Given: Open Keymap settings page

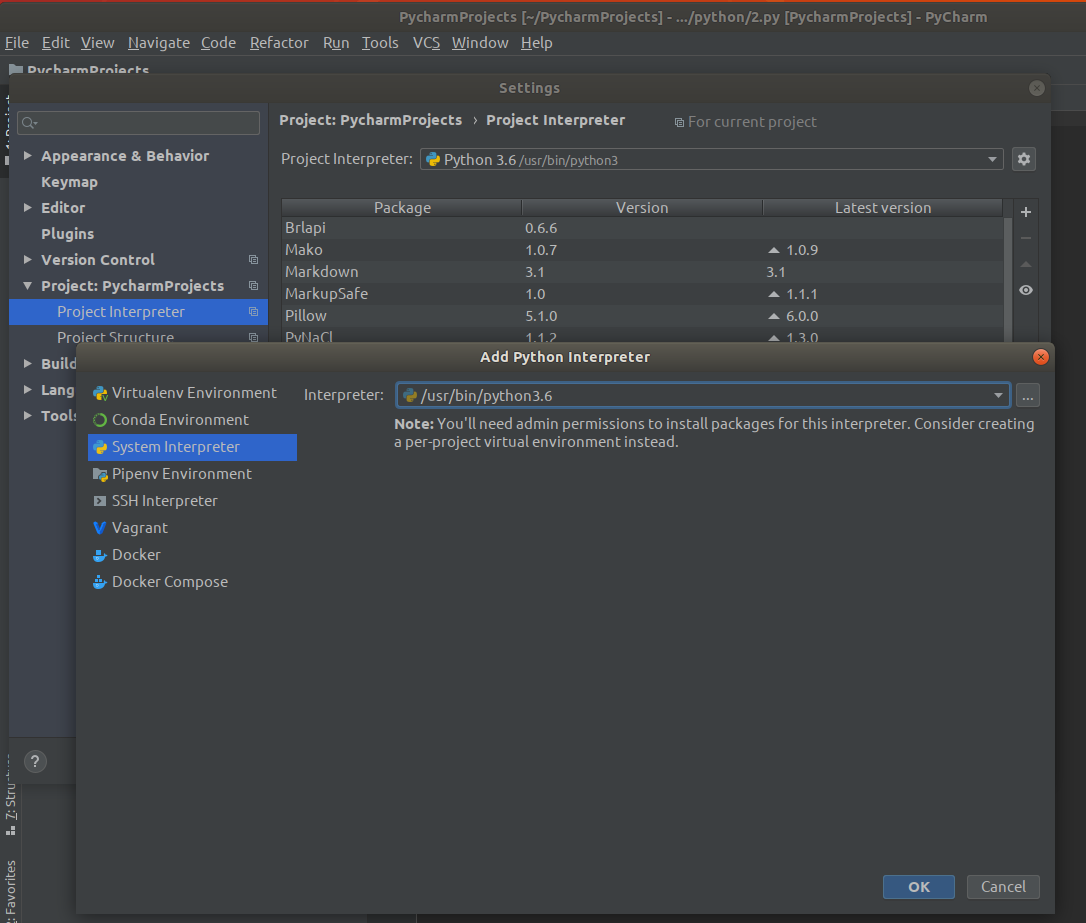Looking at the screenshot, I should [x=69, y=182].
